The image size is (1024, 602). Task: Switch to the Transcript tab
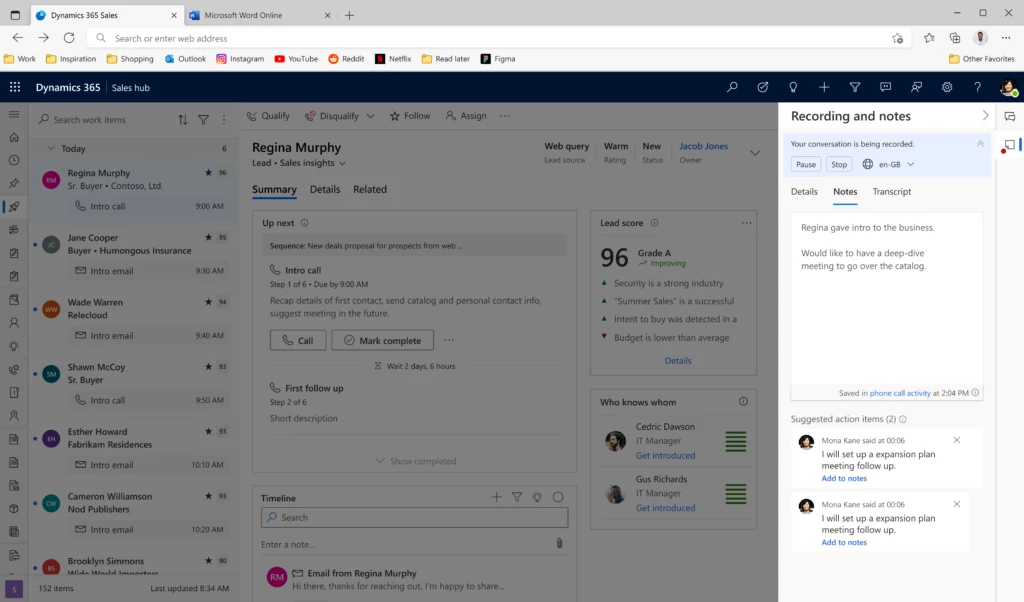(x=892, y=191)
